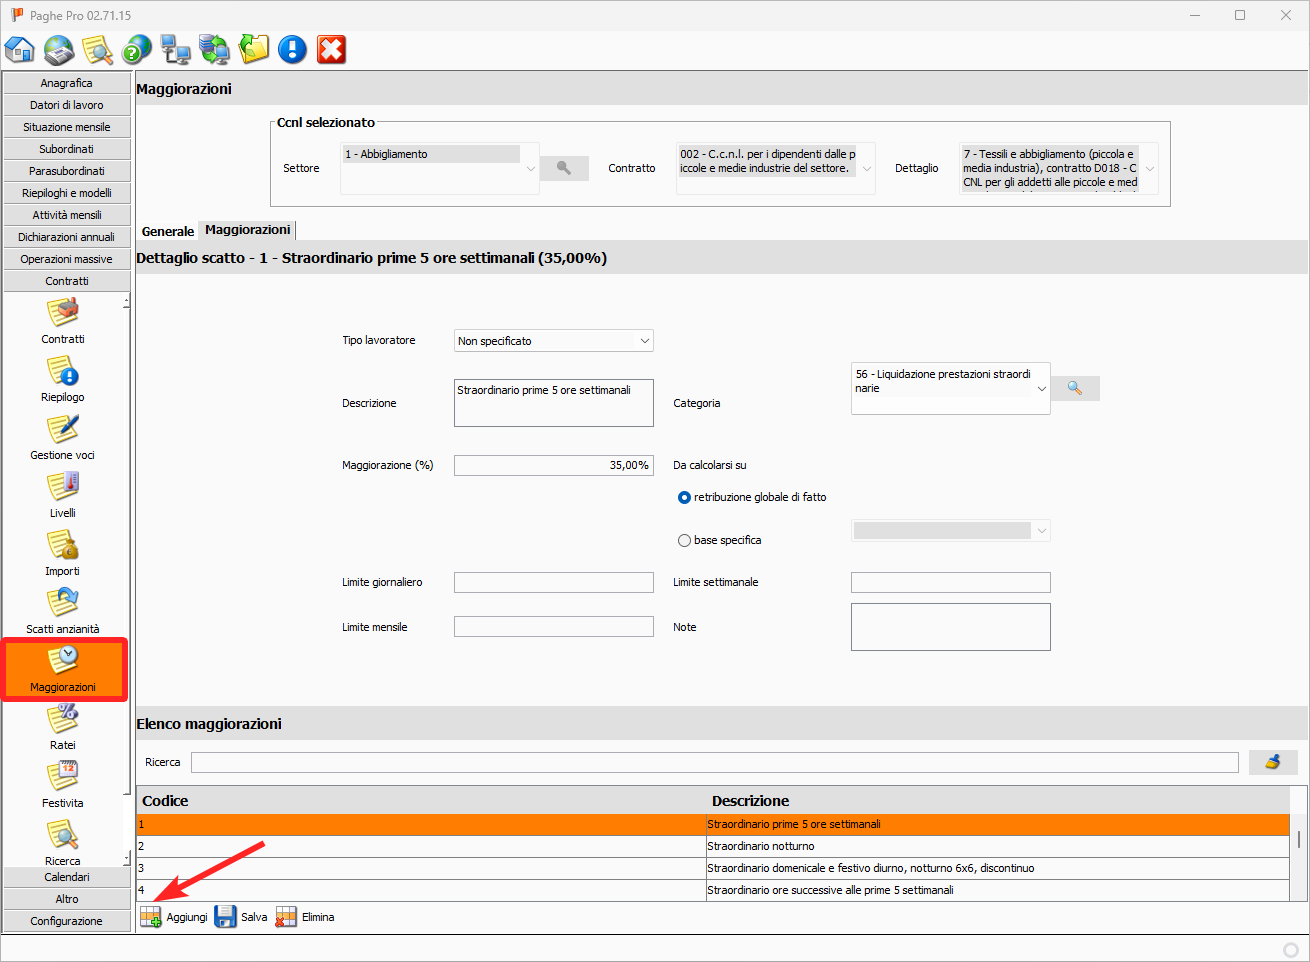The image size is (1310, 962).
Task: Click the red X exit icon in toolbar
Action: (x=331, y=49)
